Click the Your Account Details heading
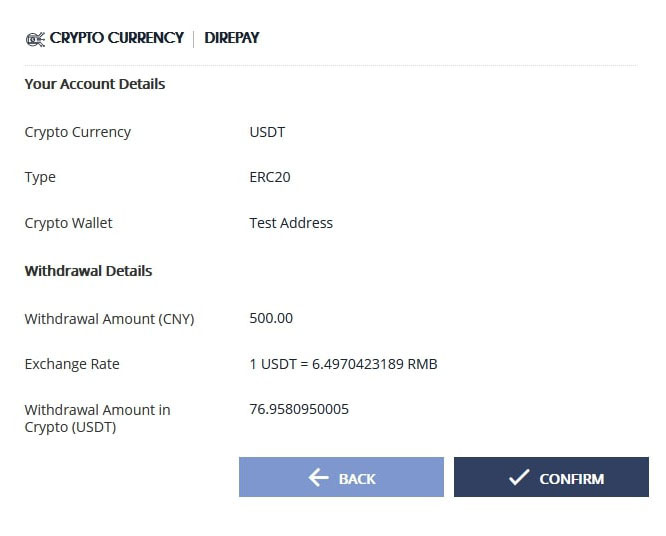 point(95,84)
